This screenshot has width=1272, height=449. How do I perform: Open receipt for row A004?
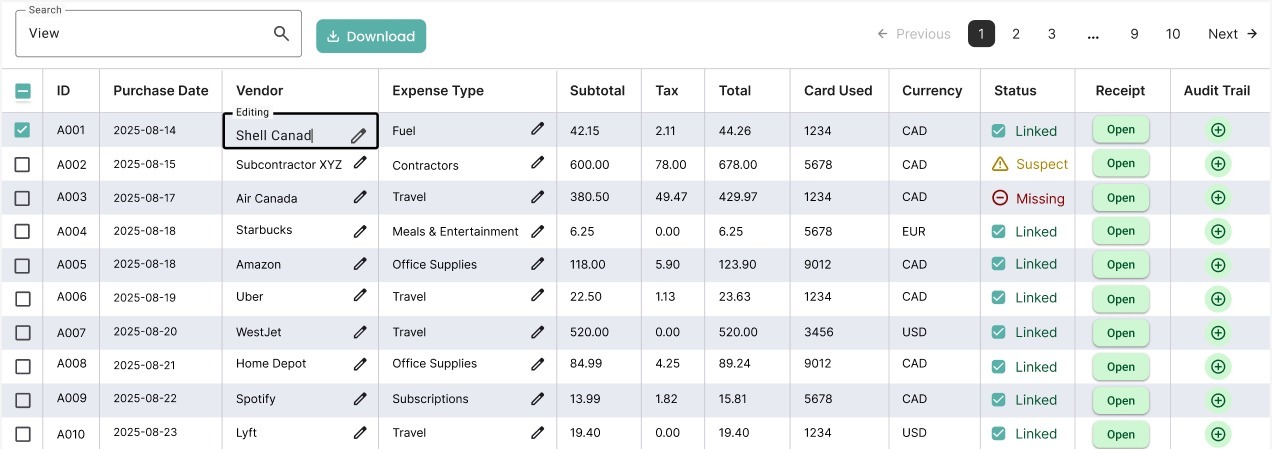click(x=1120, y=231)
